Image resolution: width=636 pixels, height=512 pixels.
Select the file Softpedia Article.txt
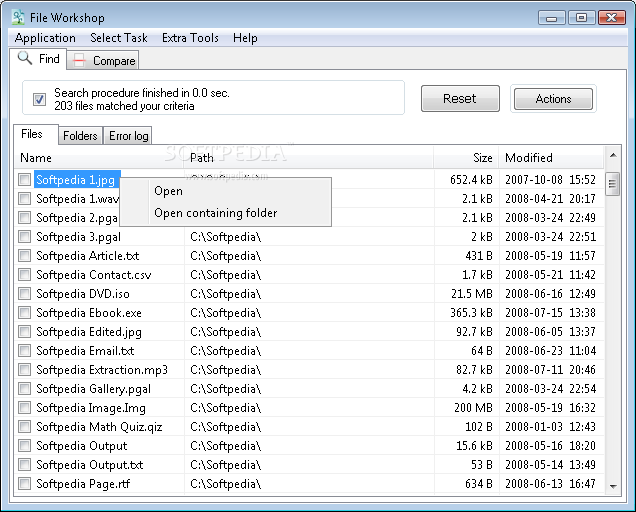click(x=88, y=256)
